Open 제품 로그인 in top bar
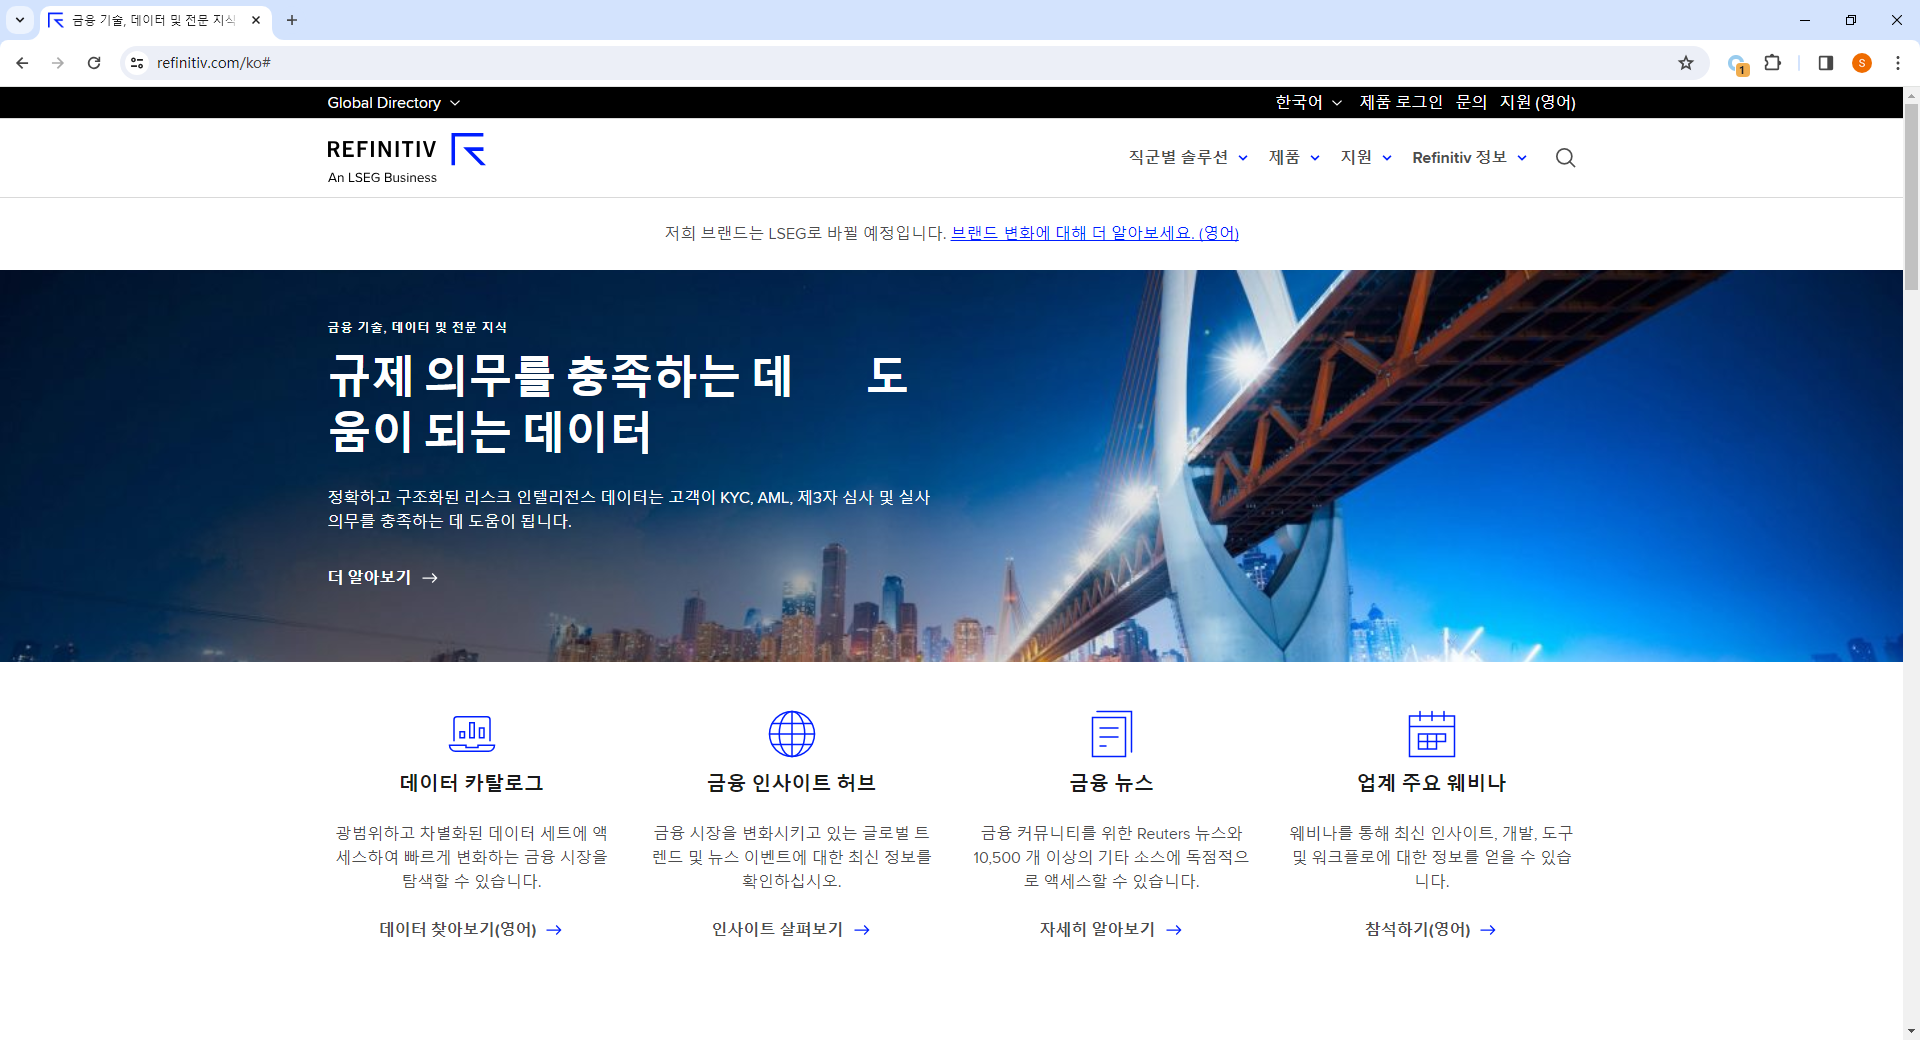 pyautogui.click(x=1401, y=102)
